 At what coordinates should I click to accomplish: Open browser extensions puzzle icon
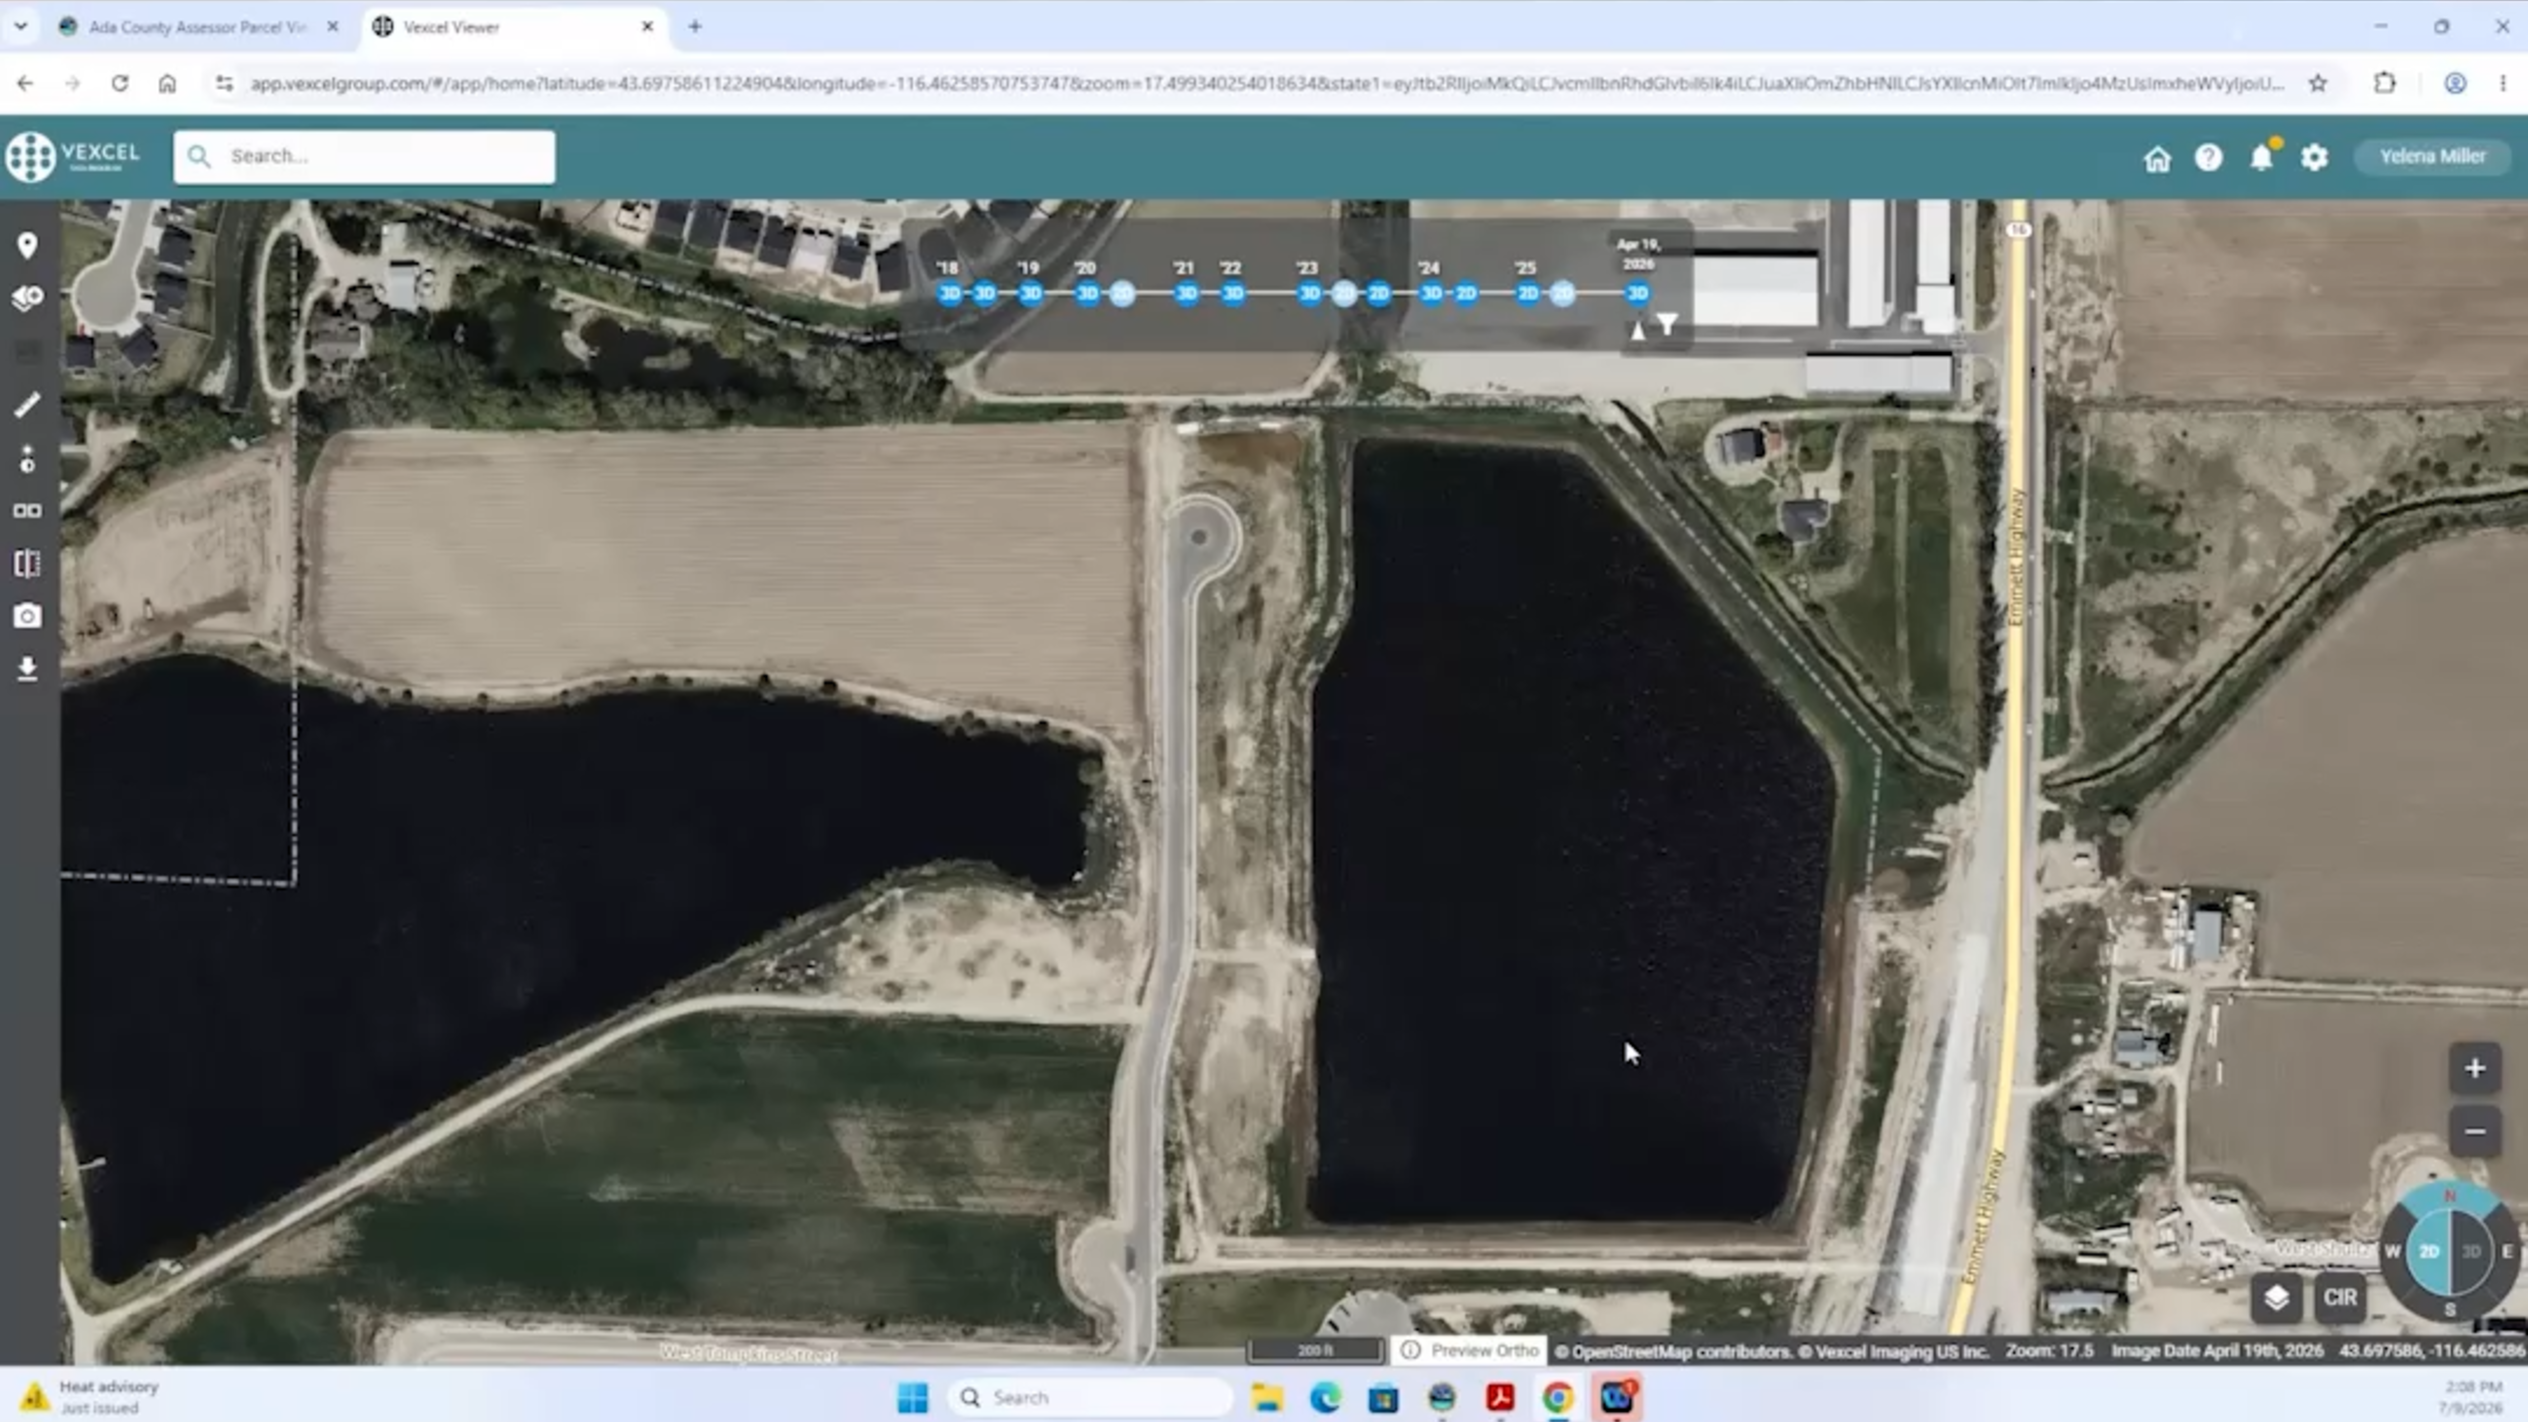click(2385, 83)
